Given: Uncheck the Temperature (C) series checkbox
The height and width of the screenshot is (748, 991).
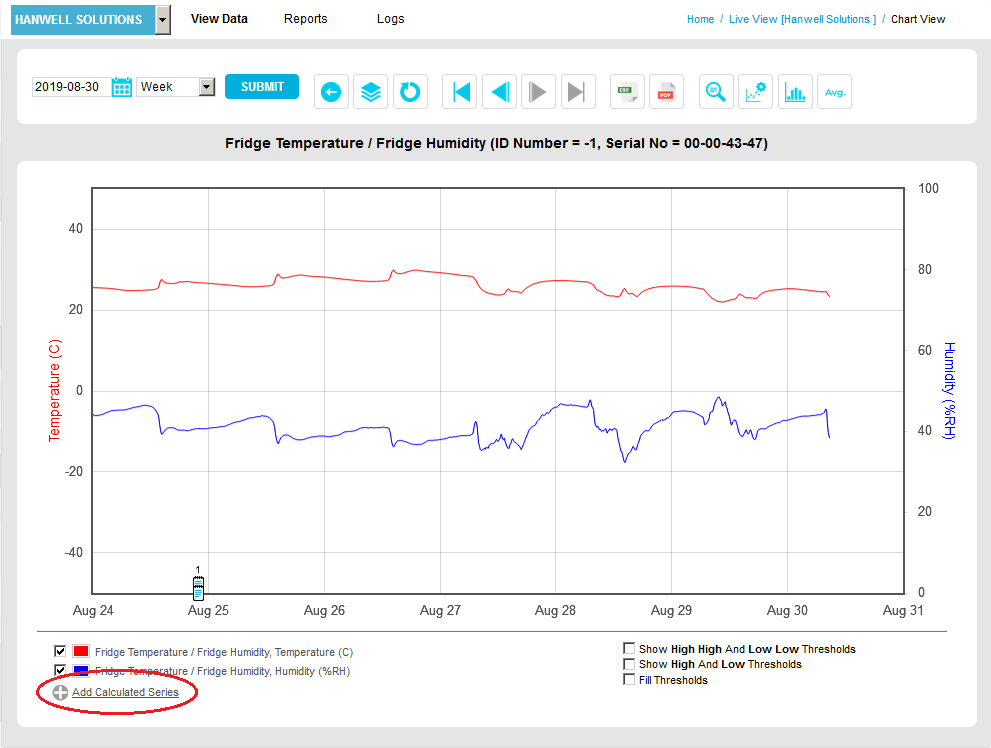Looking at the screenshot, I should [x=60, y=651].
